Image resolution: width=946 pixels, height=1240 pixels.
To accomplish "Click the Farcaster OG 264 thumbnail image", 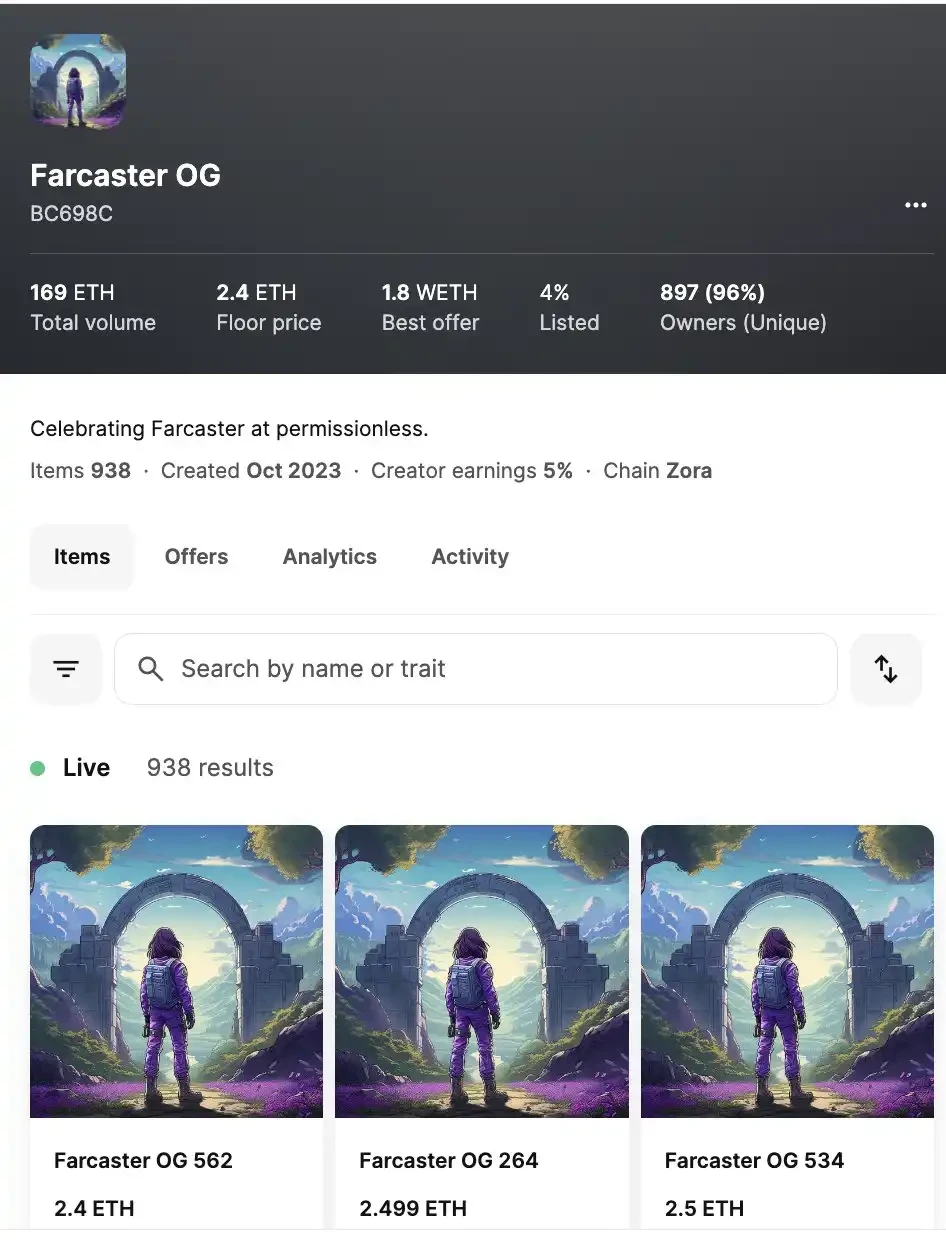I will [481, 970].
